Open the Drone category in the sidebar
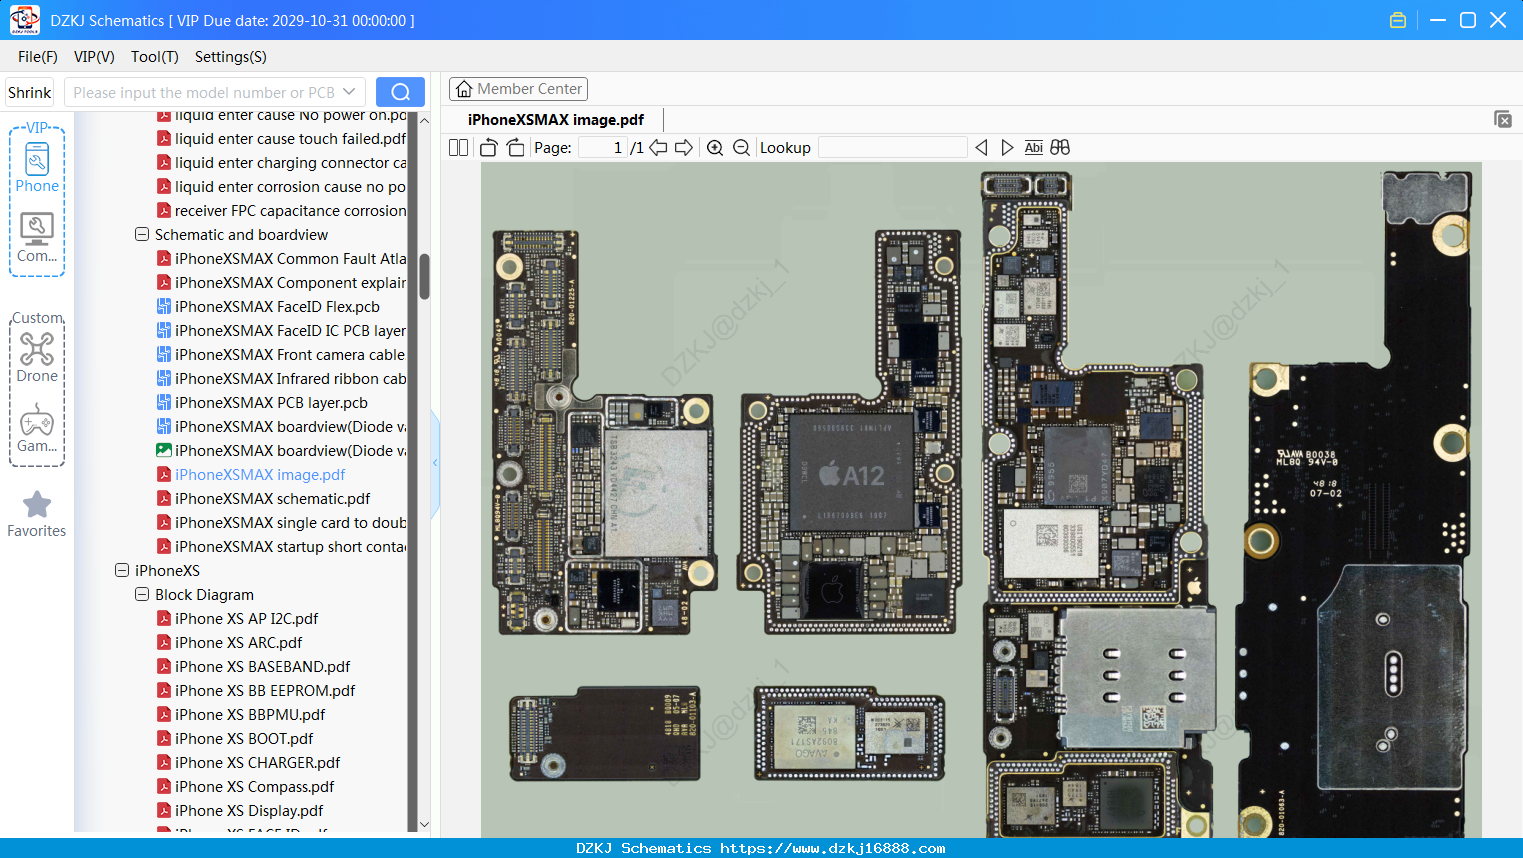The height and width of the screenshot is (858, 1523). click(37, 358)
